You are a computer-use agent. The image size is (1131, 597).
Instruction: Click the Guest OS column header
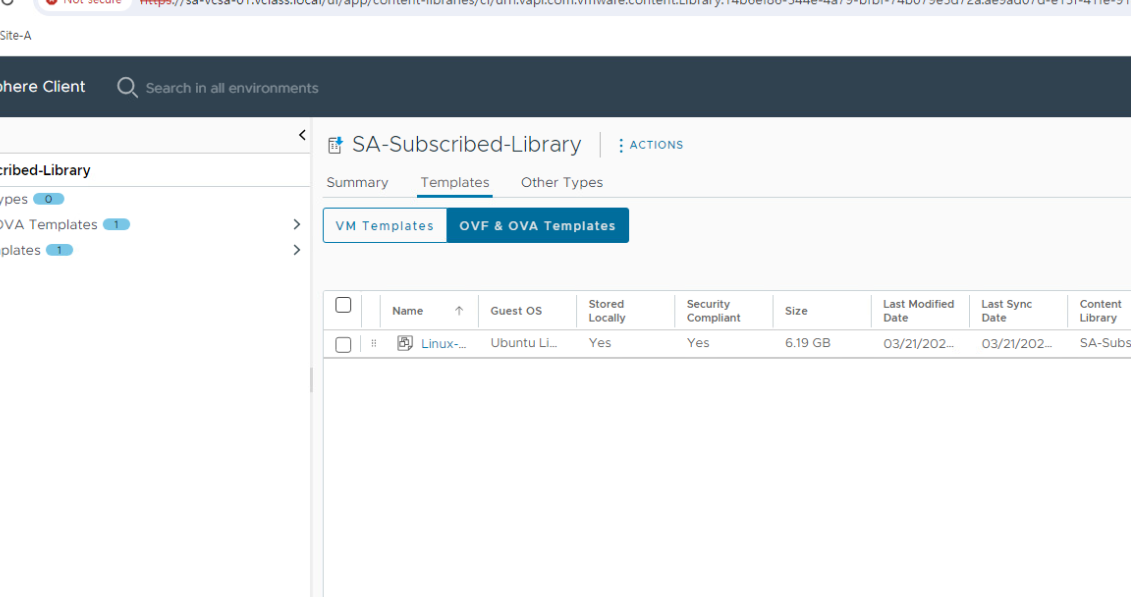(x=516, y=311)
